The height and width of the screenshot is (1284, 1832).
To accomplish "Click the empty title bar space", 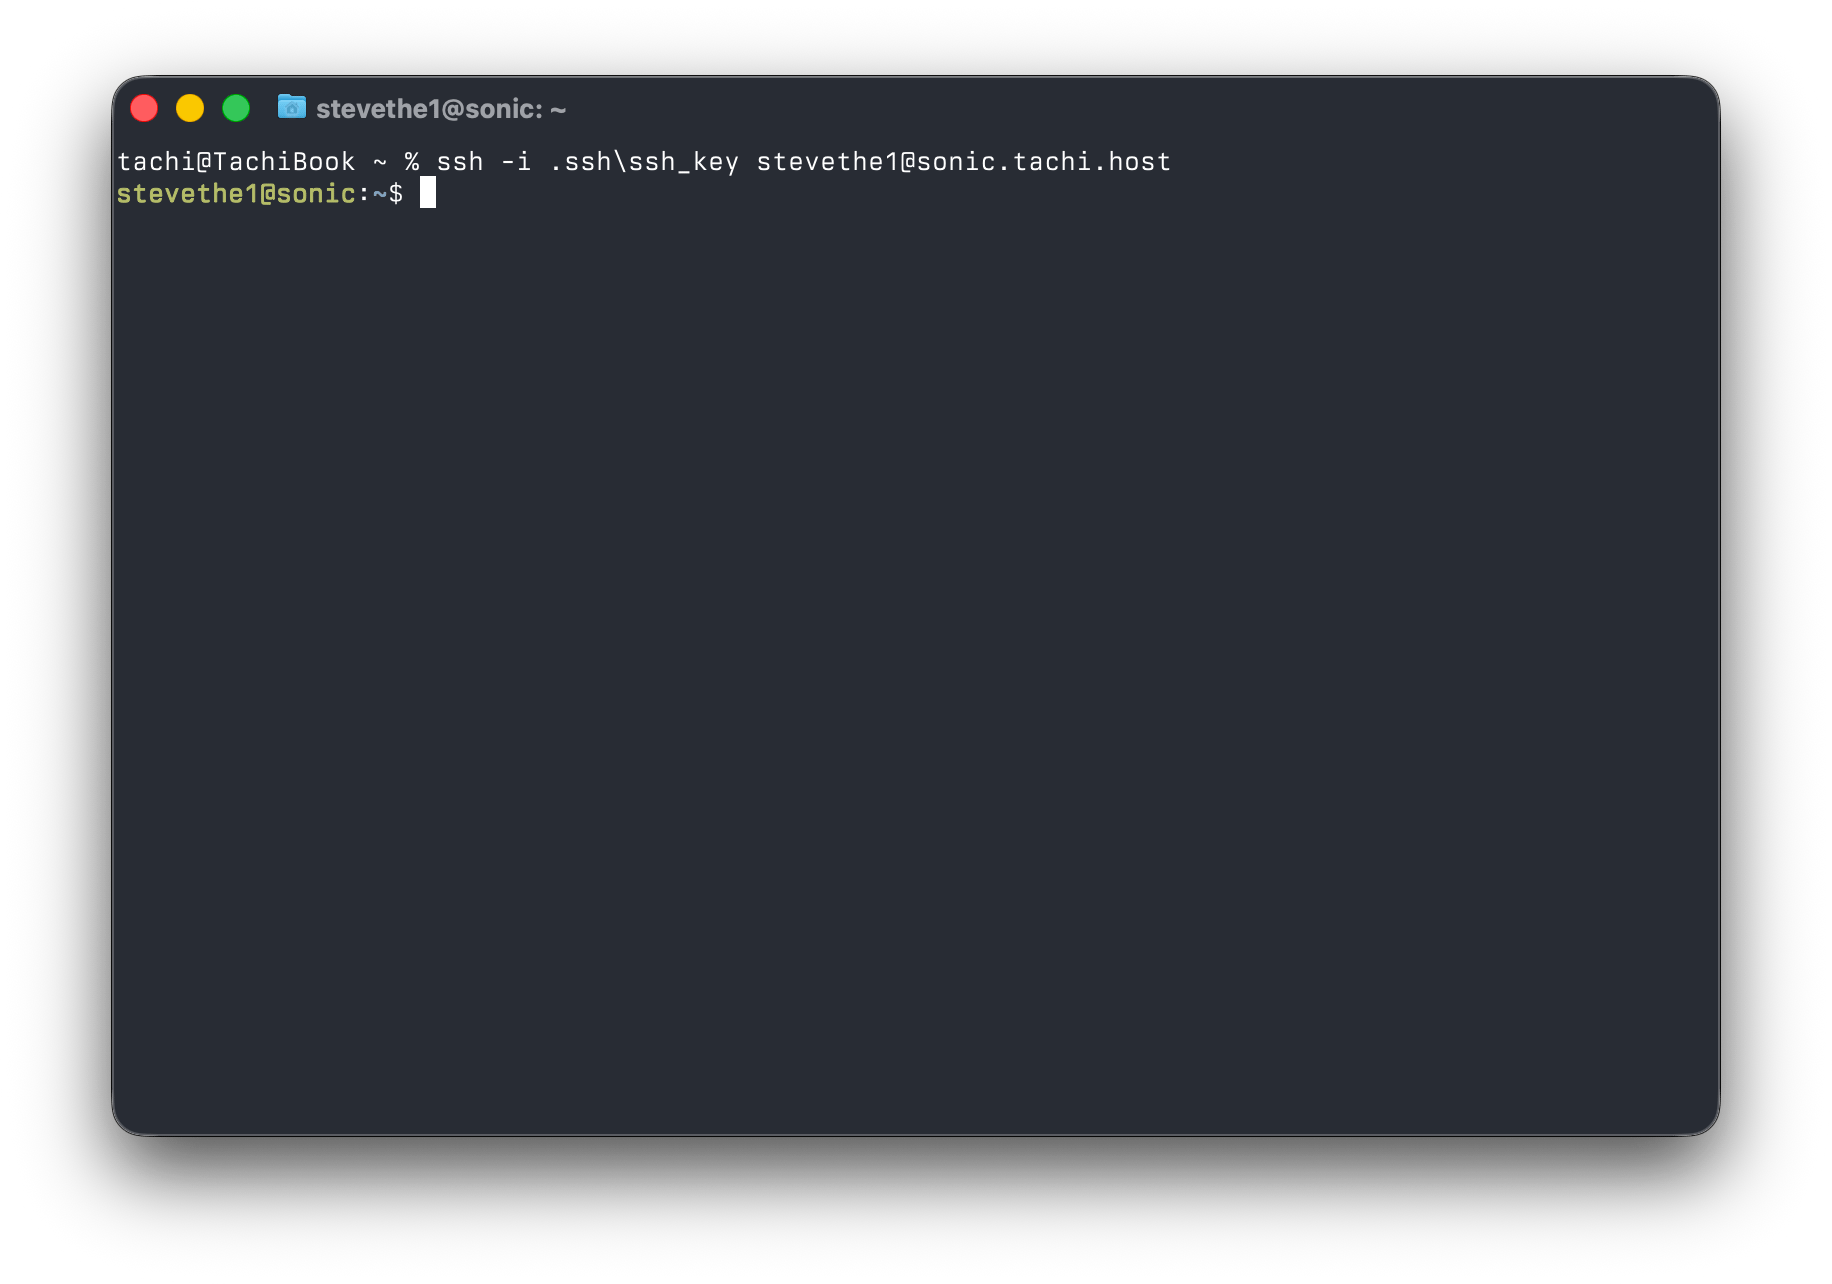I will point(1100,108).
